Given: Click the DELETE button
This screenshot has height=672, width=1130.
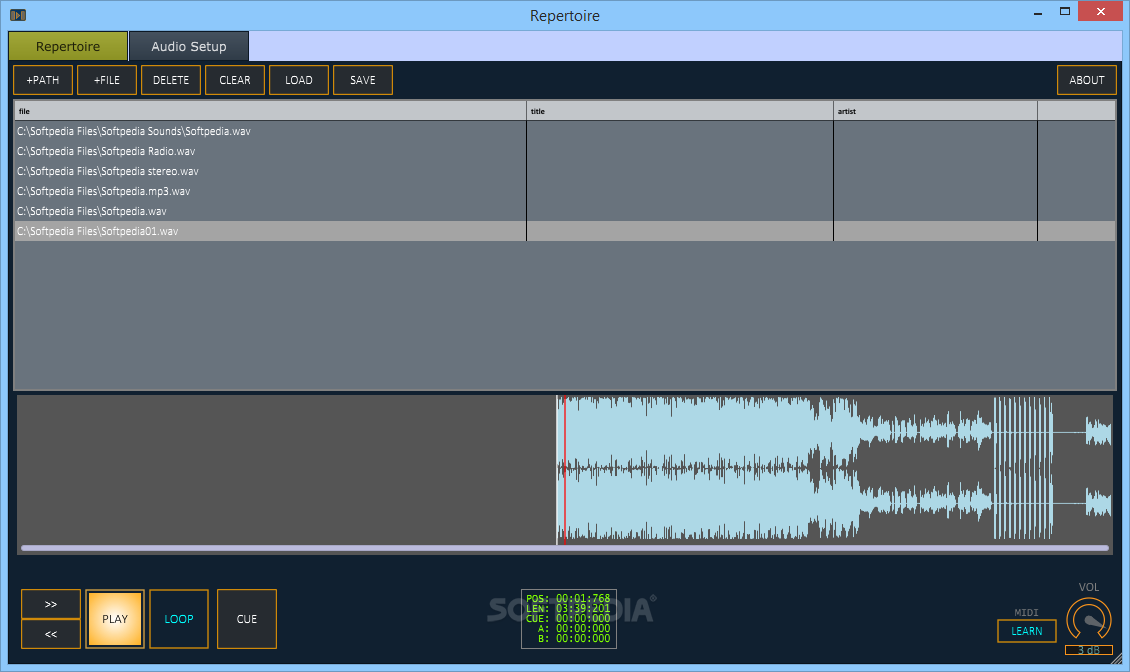Looking at the screenshot, I should click(171, 80).
